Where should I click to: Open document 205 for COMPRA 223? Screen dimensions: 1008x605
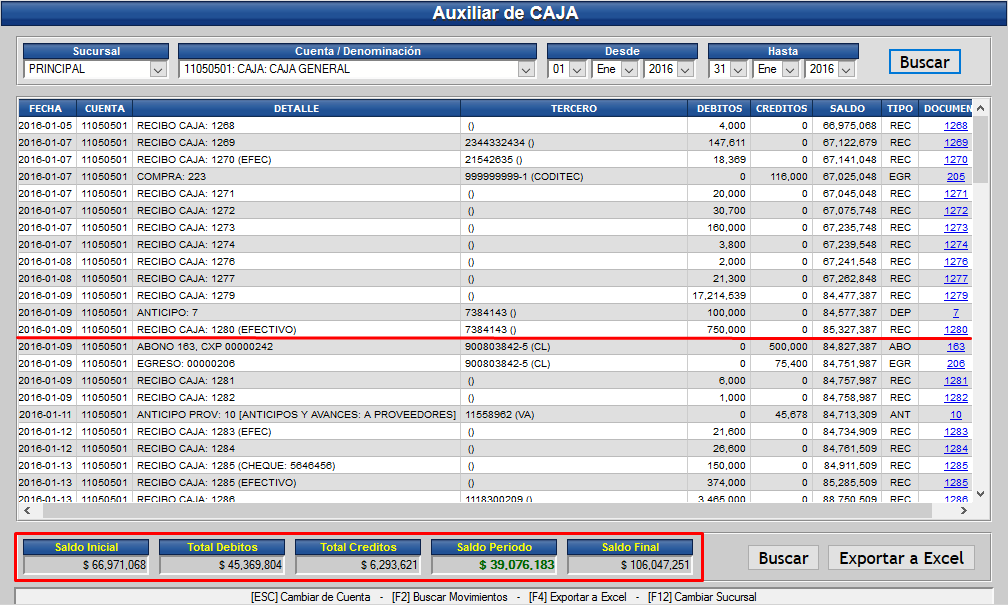(953, 176)
